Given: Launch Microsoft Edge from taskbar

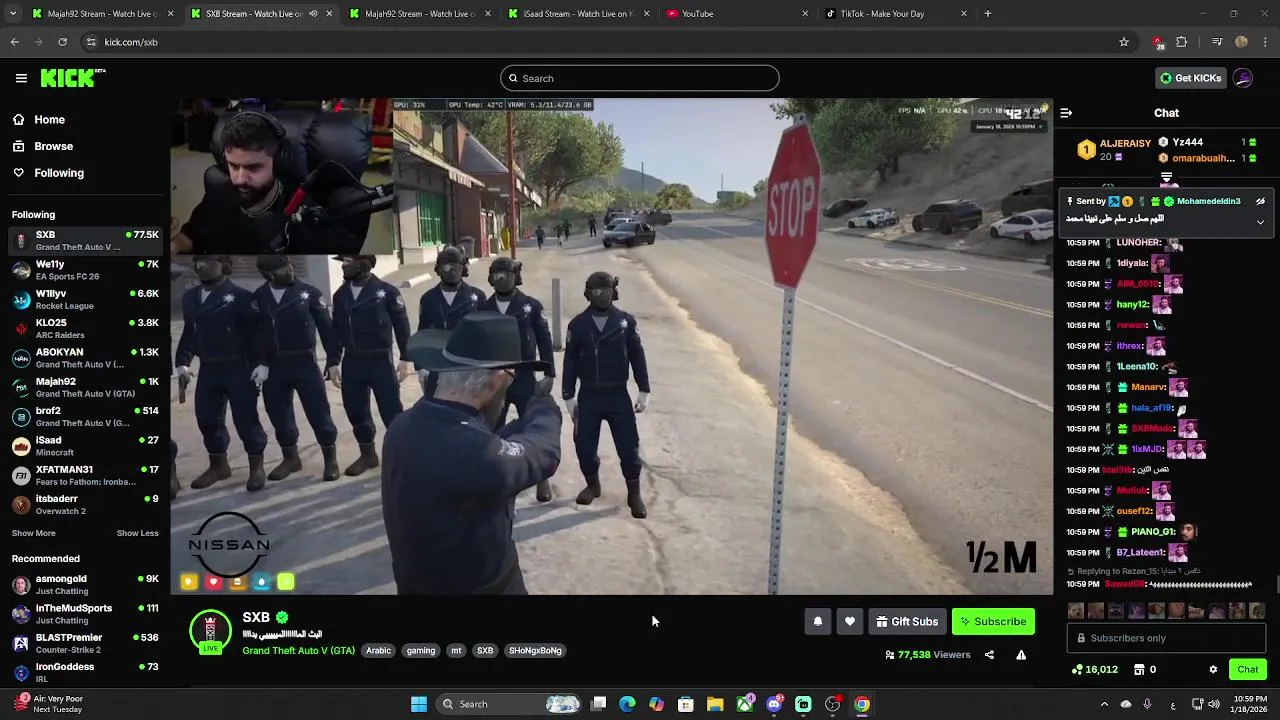Looking at the screenshot, I should 627,704.
